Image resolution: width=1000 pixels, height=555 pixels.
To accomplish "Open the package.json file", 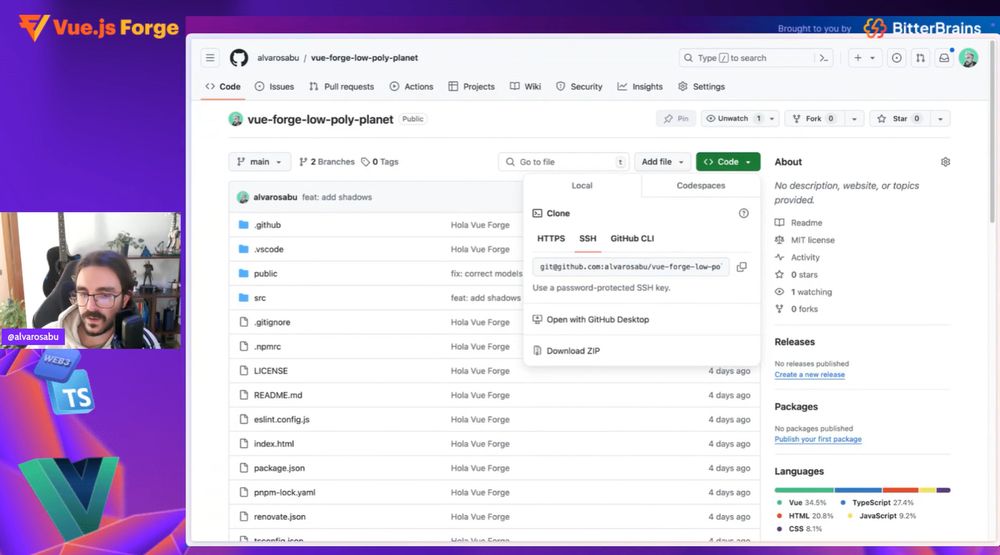I will 279,468.
